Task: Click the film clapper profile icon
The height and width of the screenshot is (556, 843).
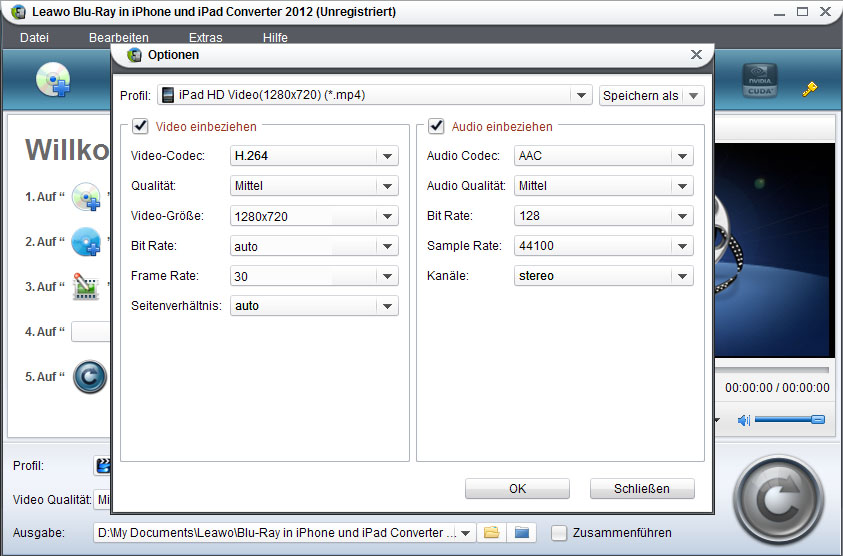Action: pos(103,466)
